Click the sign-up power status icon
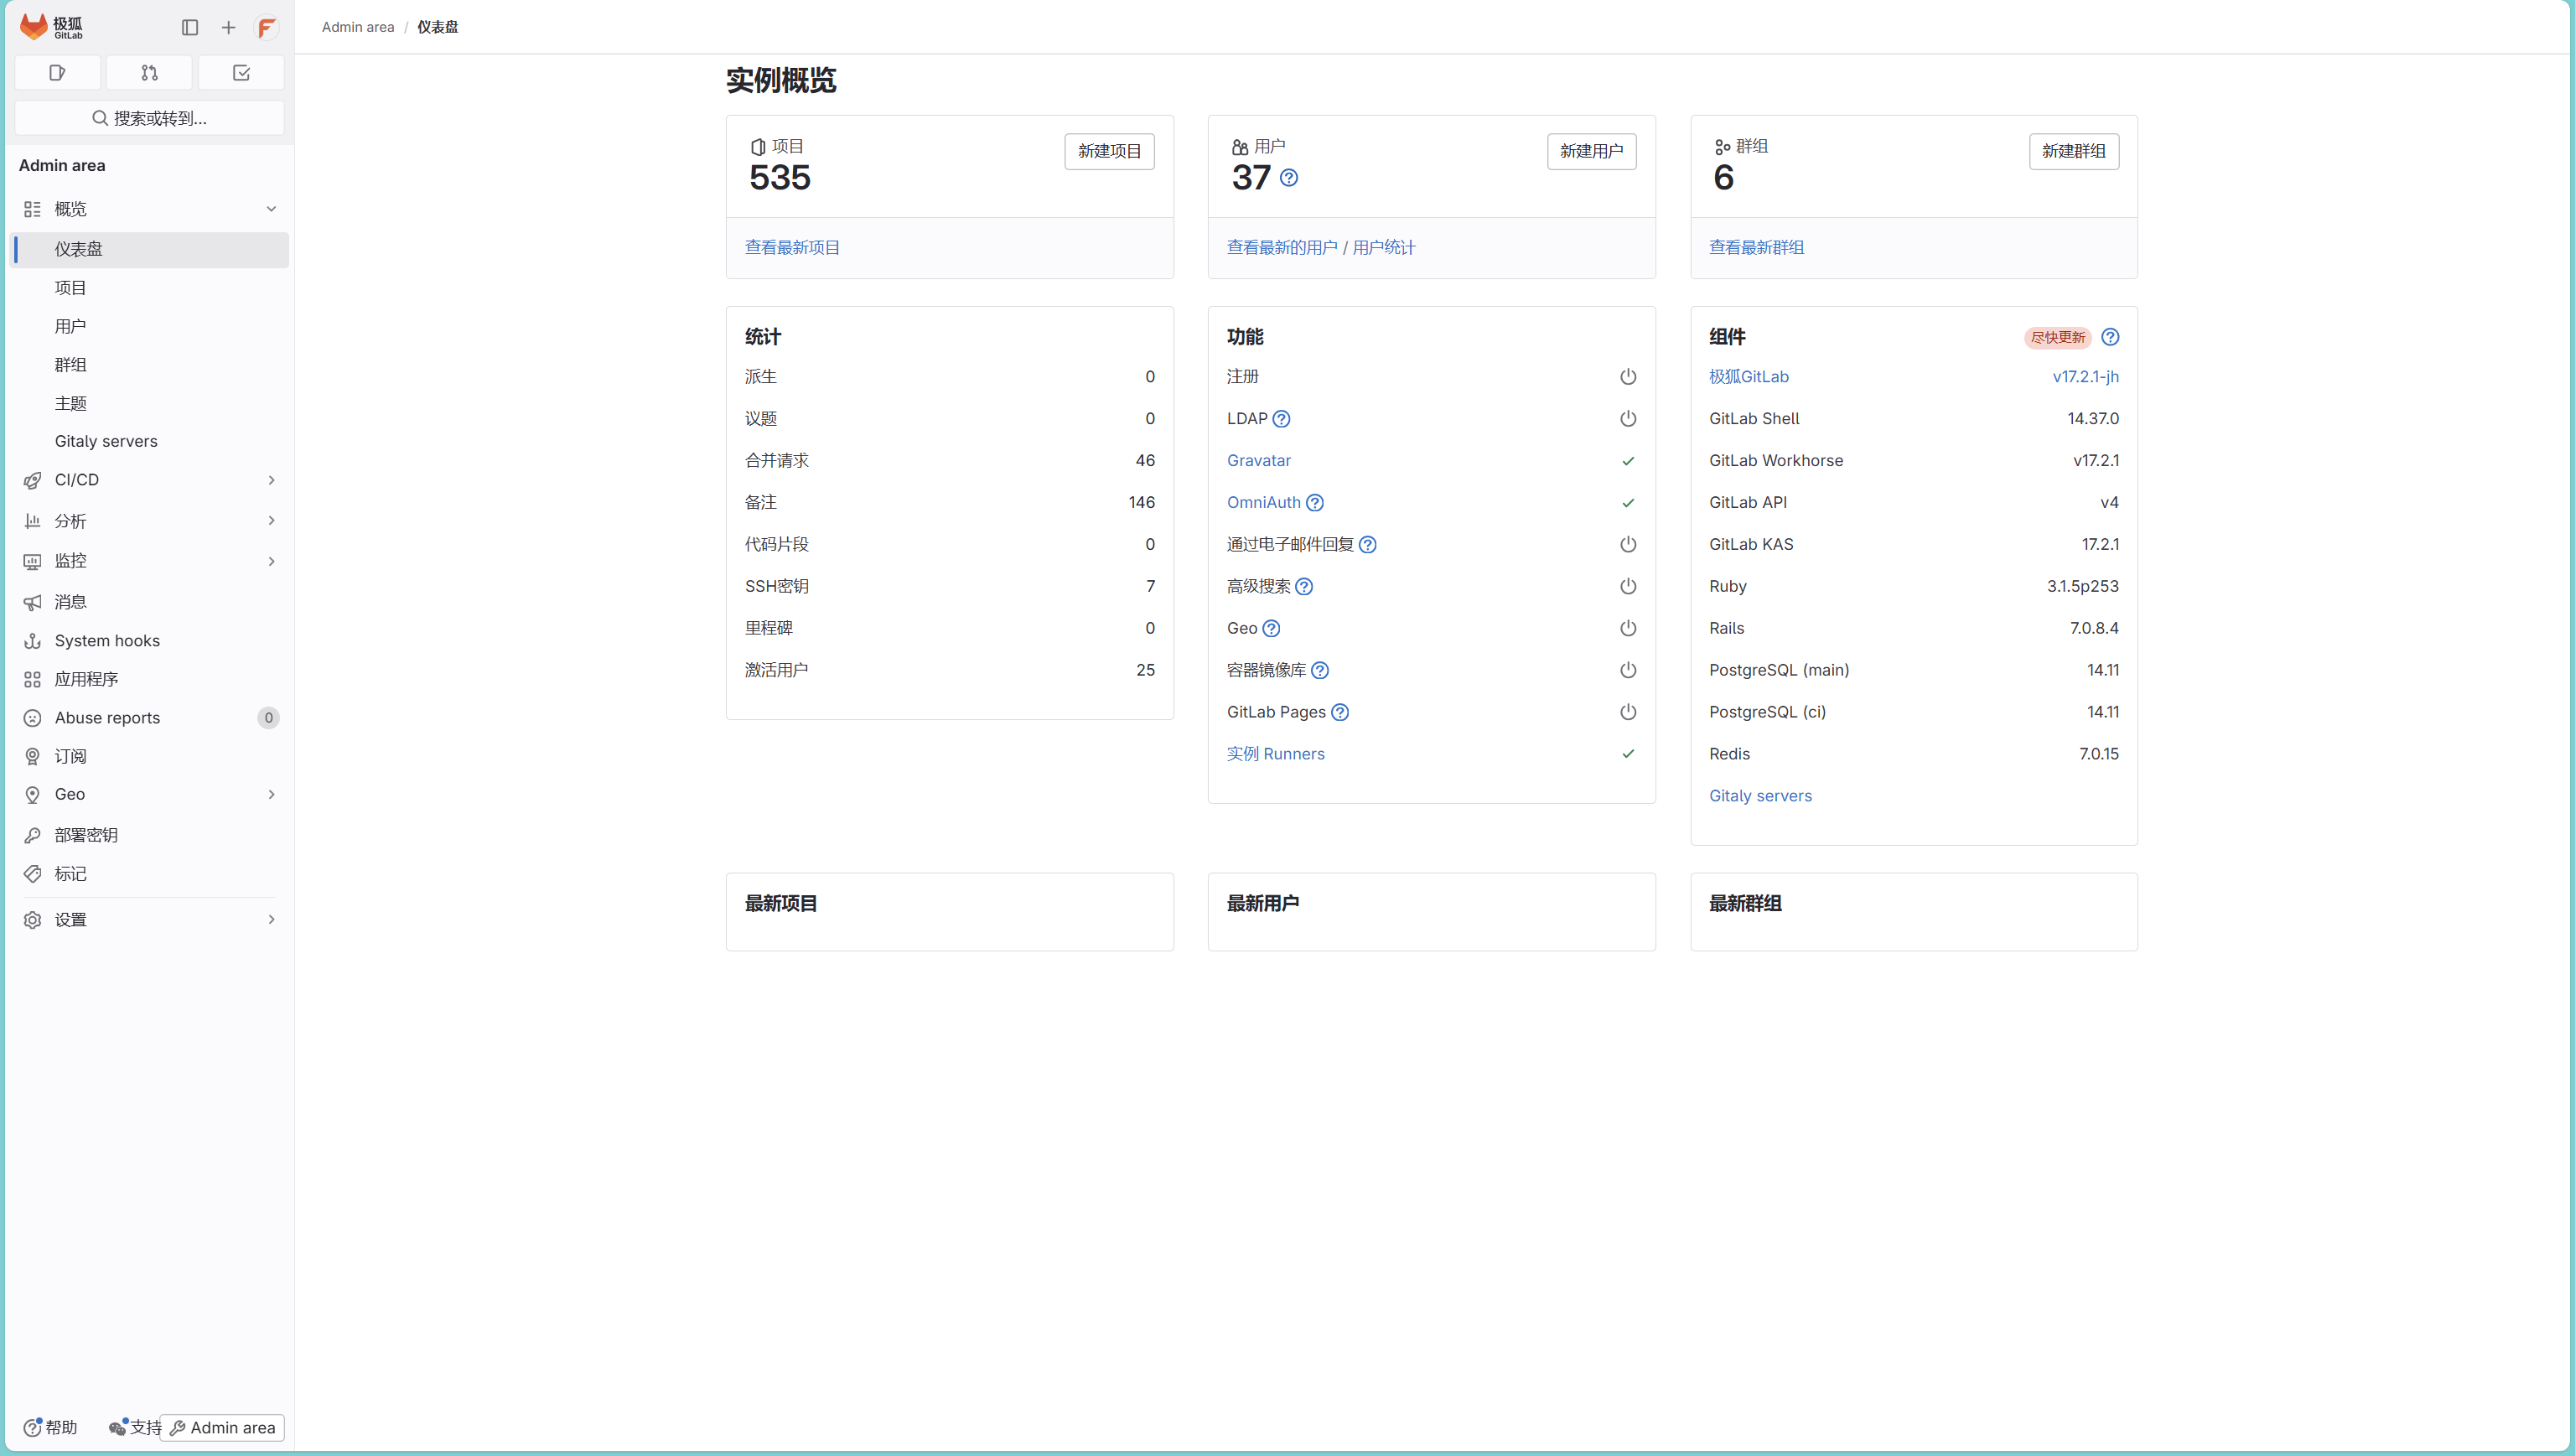Viewport: 2575px width, 1456px height. (x=1627, y=377)
